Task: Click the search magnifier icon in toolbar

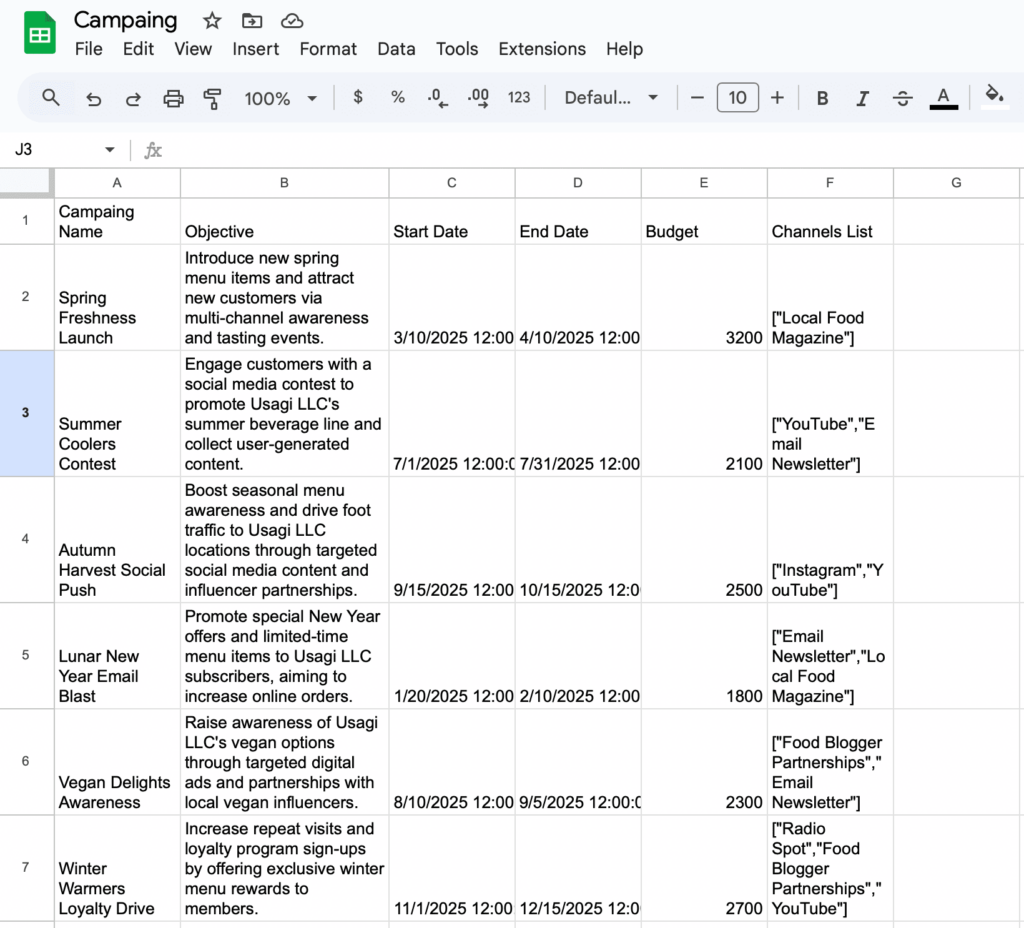Action: pos(51,97)
